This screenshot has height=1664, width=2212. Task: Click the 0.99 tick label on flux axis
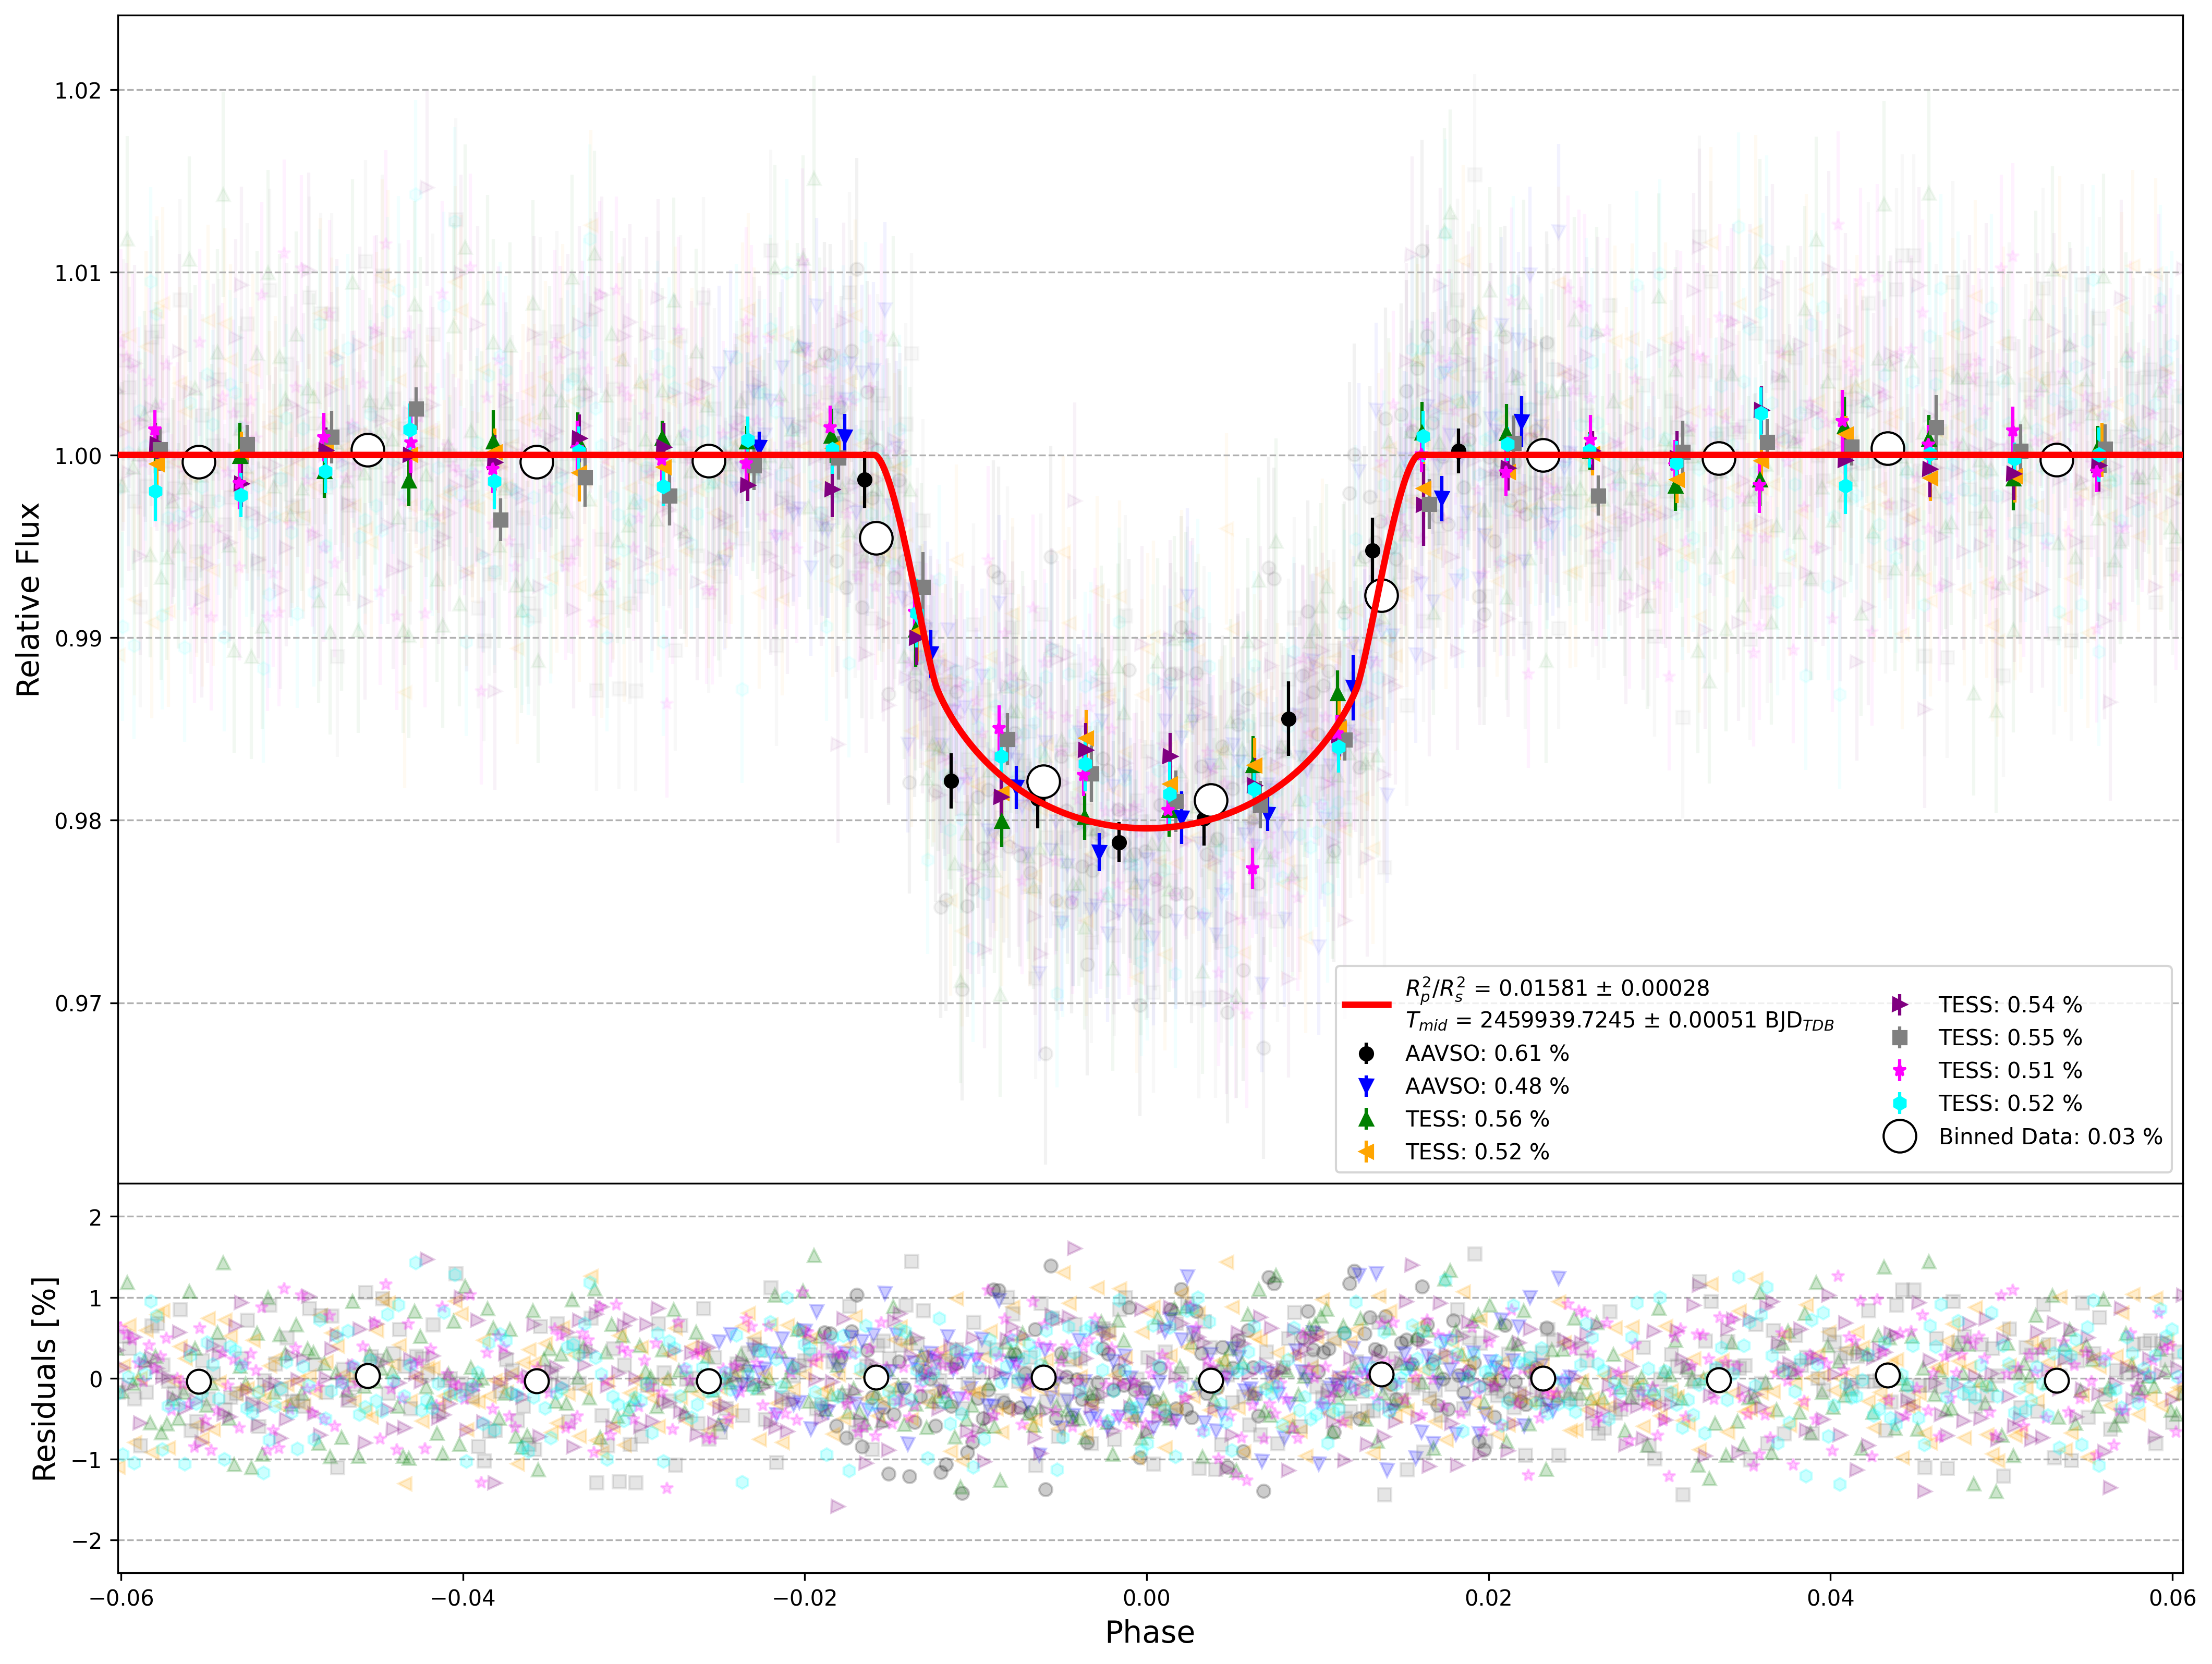point(78,638)
